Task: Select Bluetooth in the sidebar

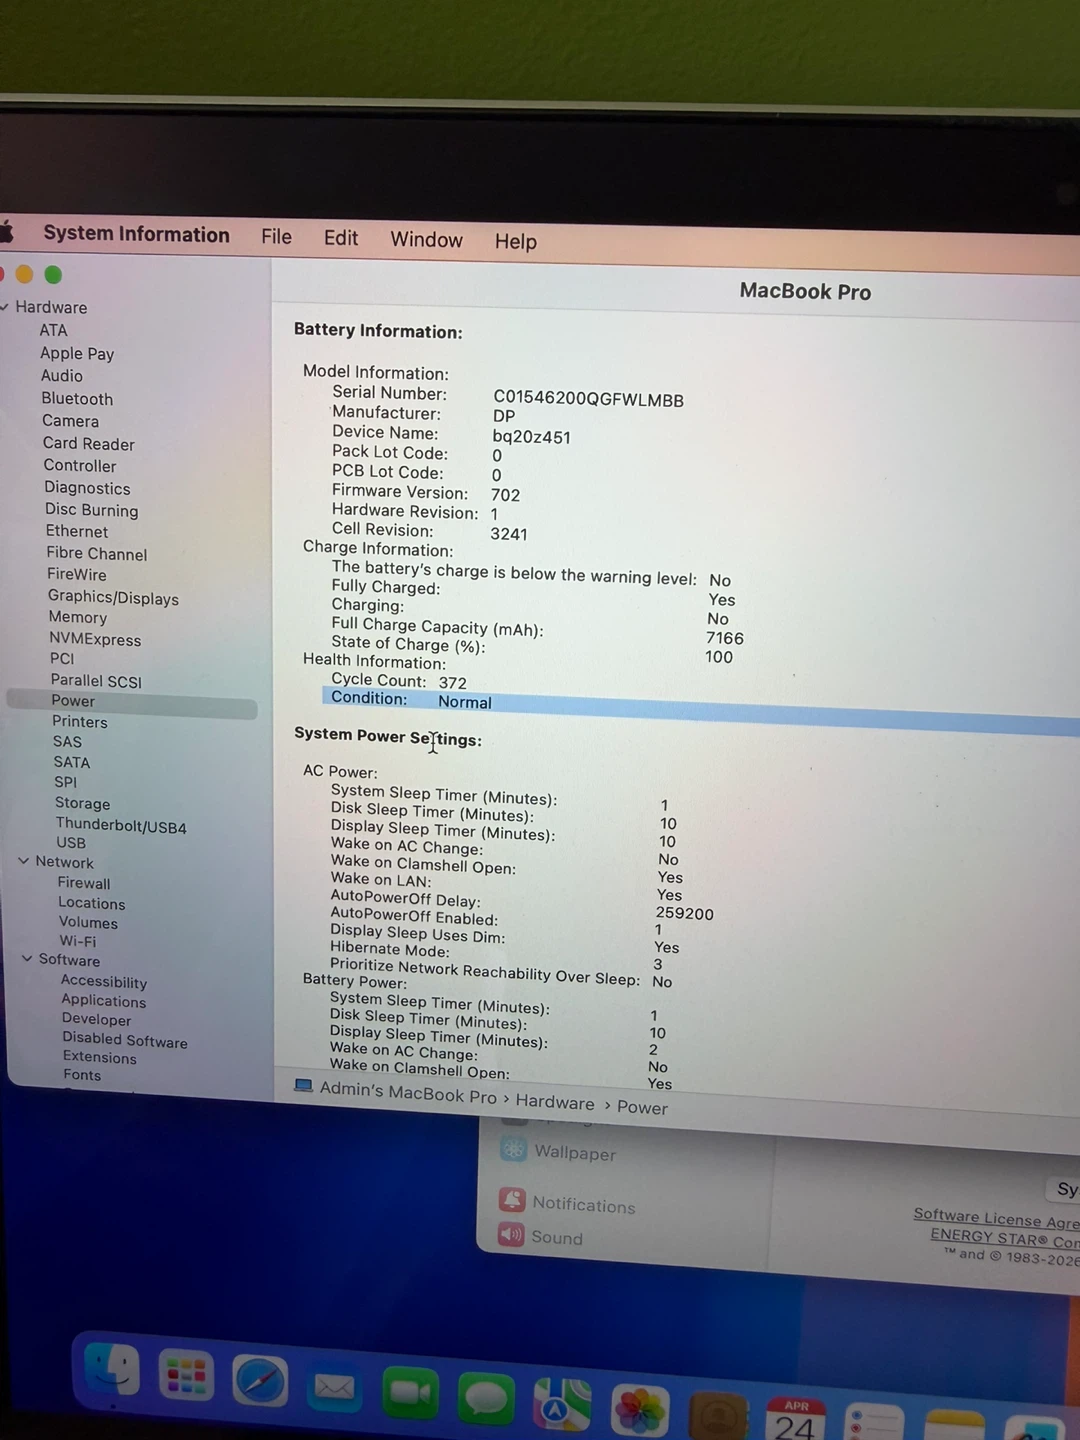Action: point(77,398)
